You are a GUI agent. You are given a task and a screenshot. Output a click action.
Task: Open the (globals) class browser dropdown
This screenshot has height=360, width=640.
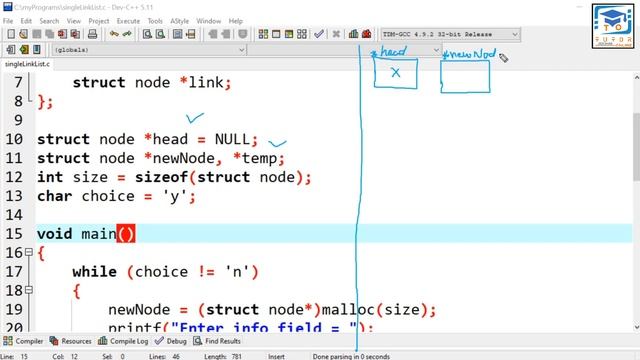point(149,50)
